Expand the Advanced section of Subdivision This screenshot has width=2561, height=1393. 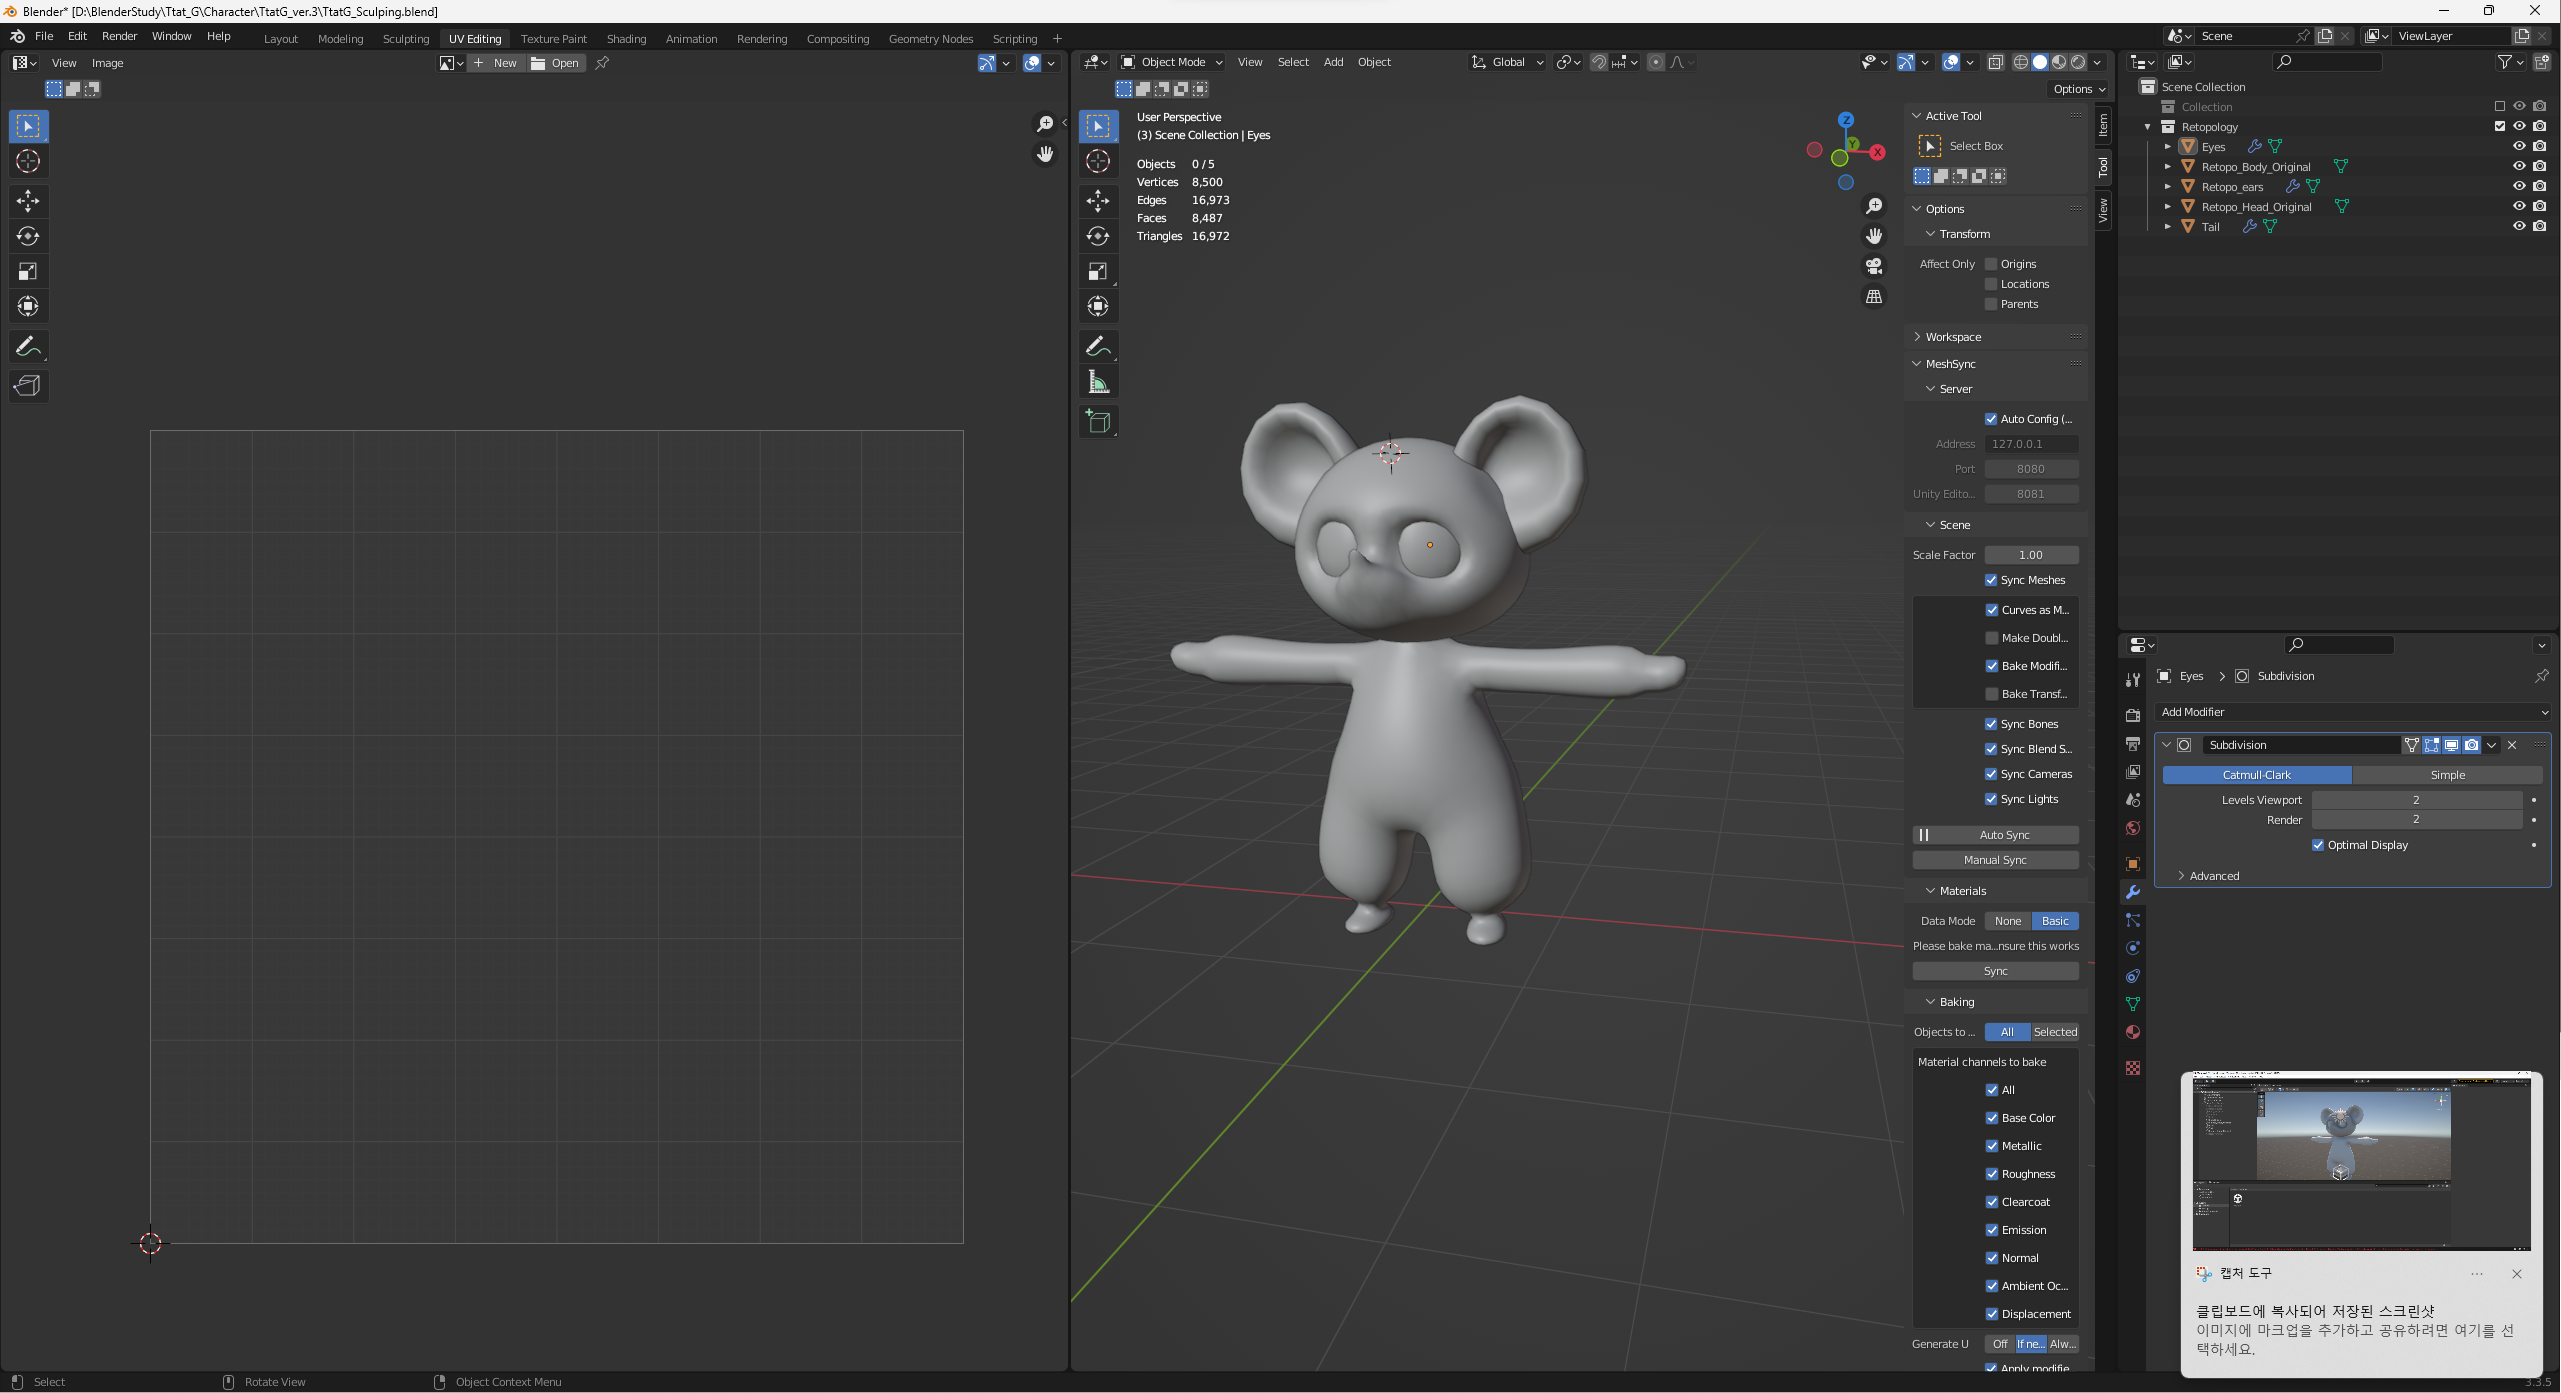coord(2213,876)
